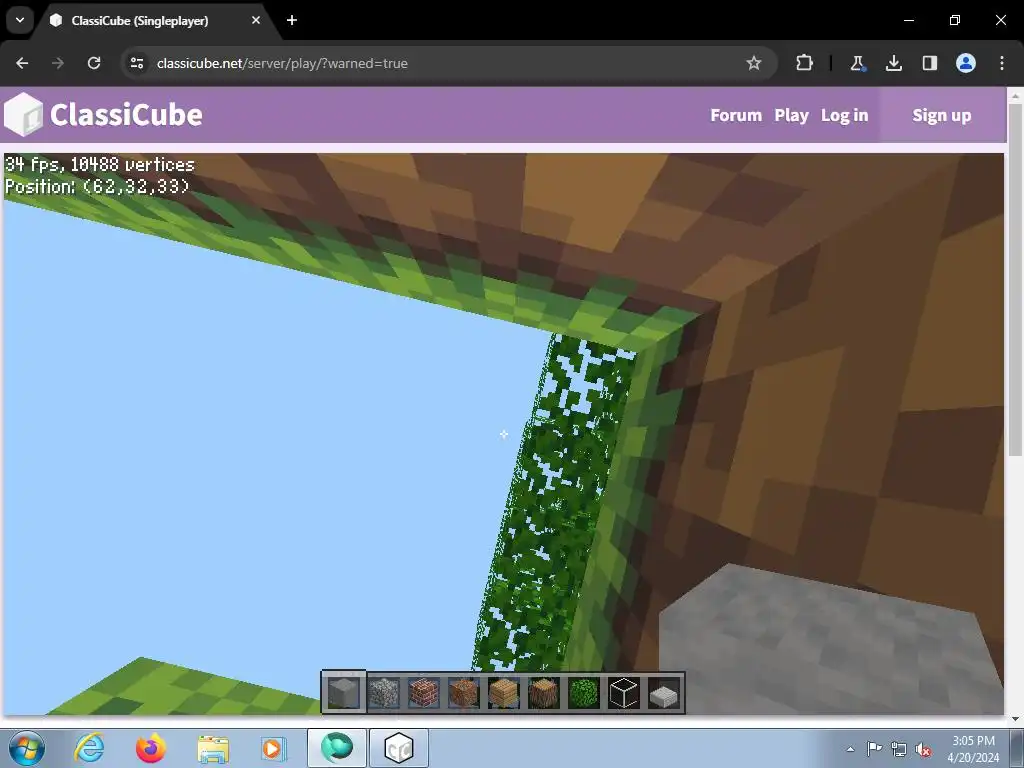Expand the tab search dropdown

(x=20, y=20)
